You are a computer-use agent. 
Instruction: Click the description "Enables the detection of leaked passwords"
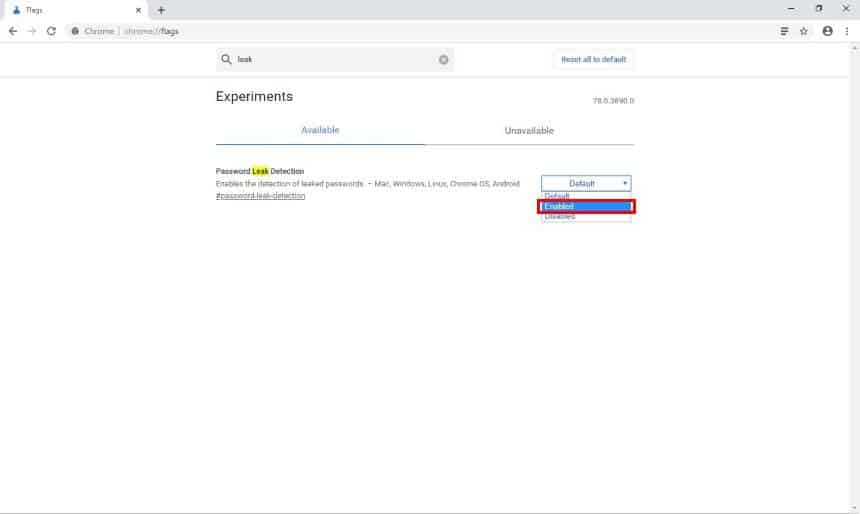290,184
